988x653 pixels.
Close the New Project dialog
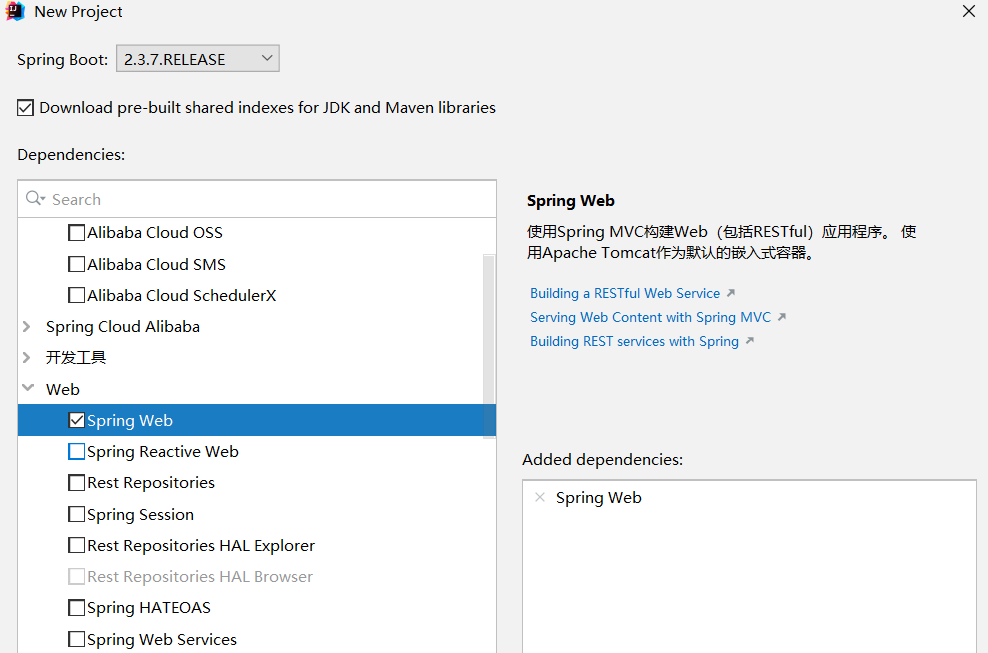(968, 12)
